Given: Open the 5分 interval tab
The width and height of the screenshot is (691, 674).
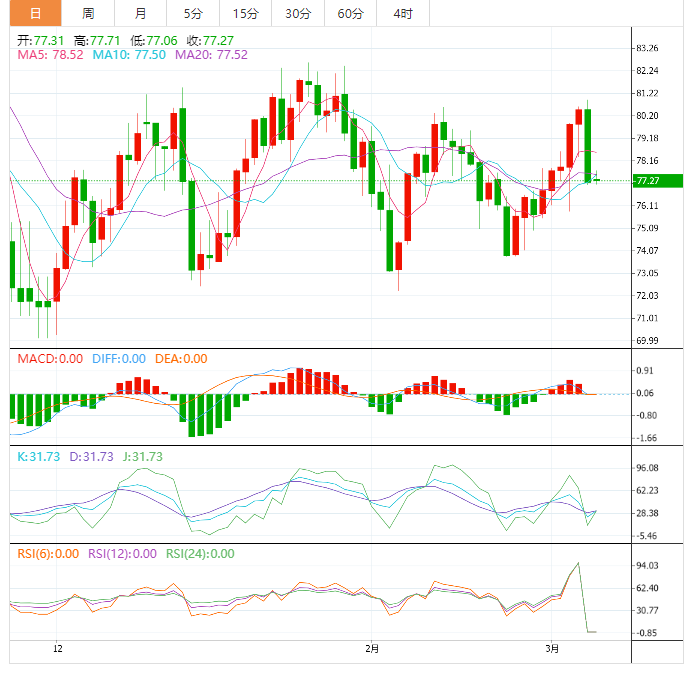Looking at the screenshot, I should 193,13.
